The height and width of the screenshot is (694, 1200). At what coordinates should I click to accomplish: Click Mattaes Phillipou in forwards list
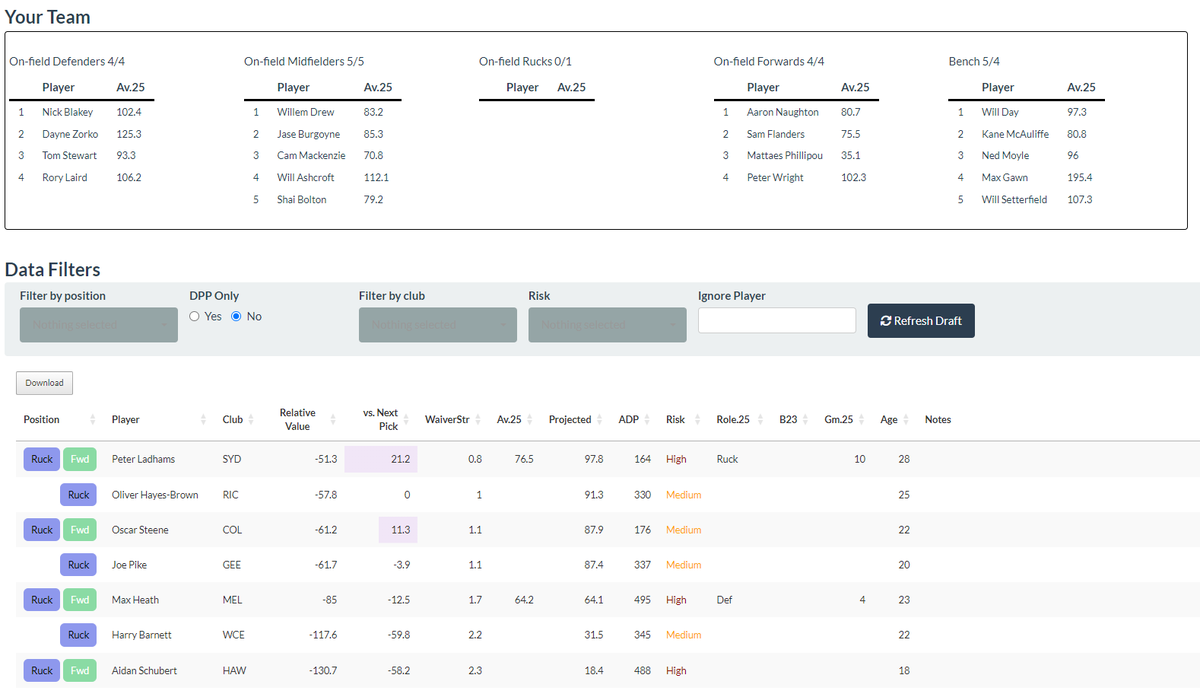click(785, 155)
